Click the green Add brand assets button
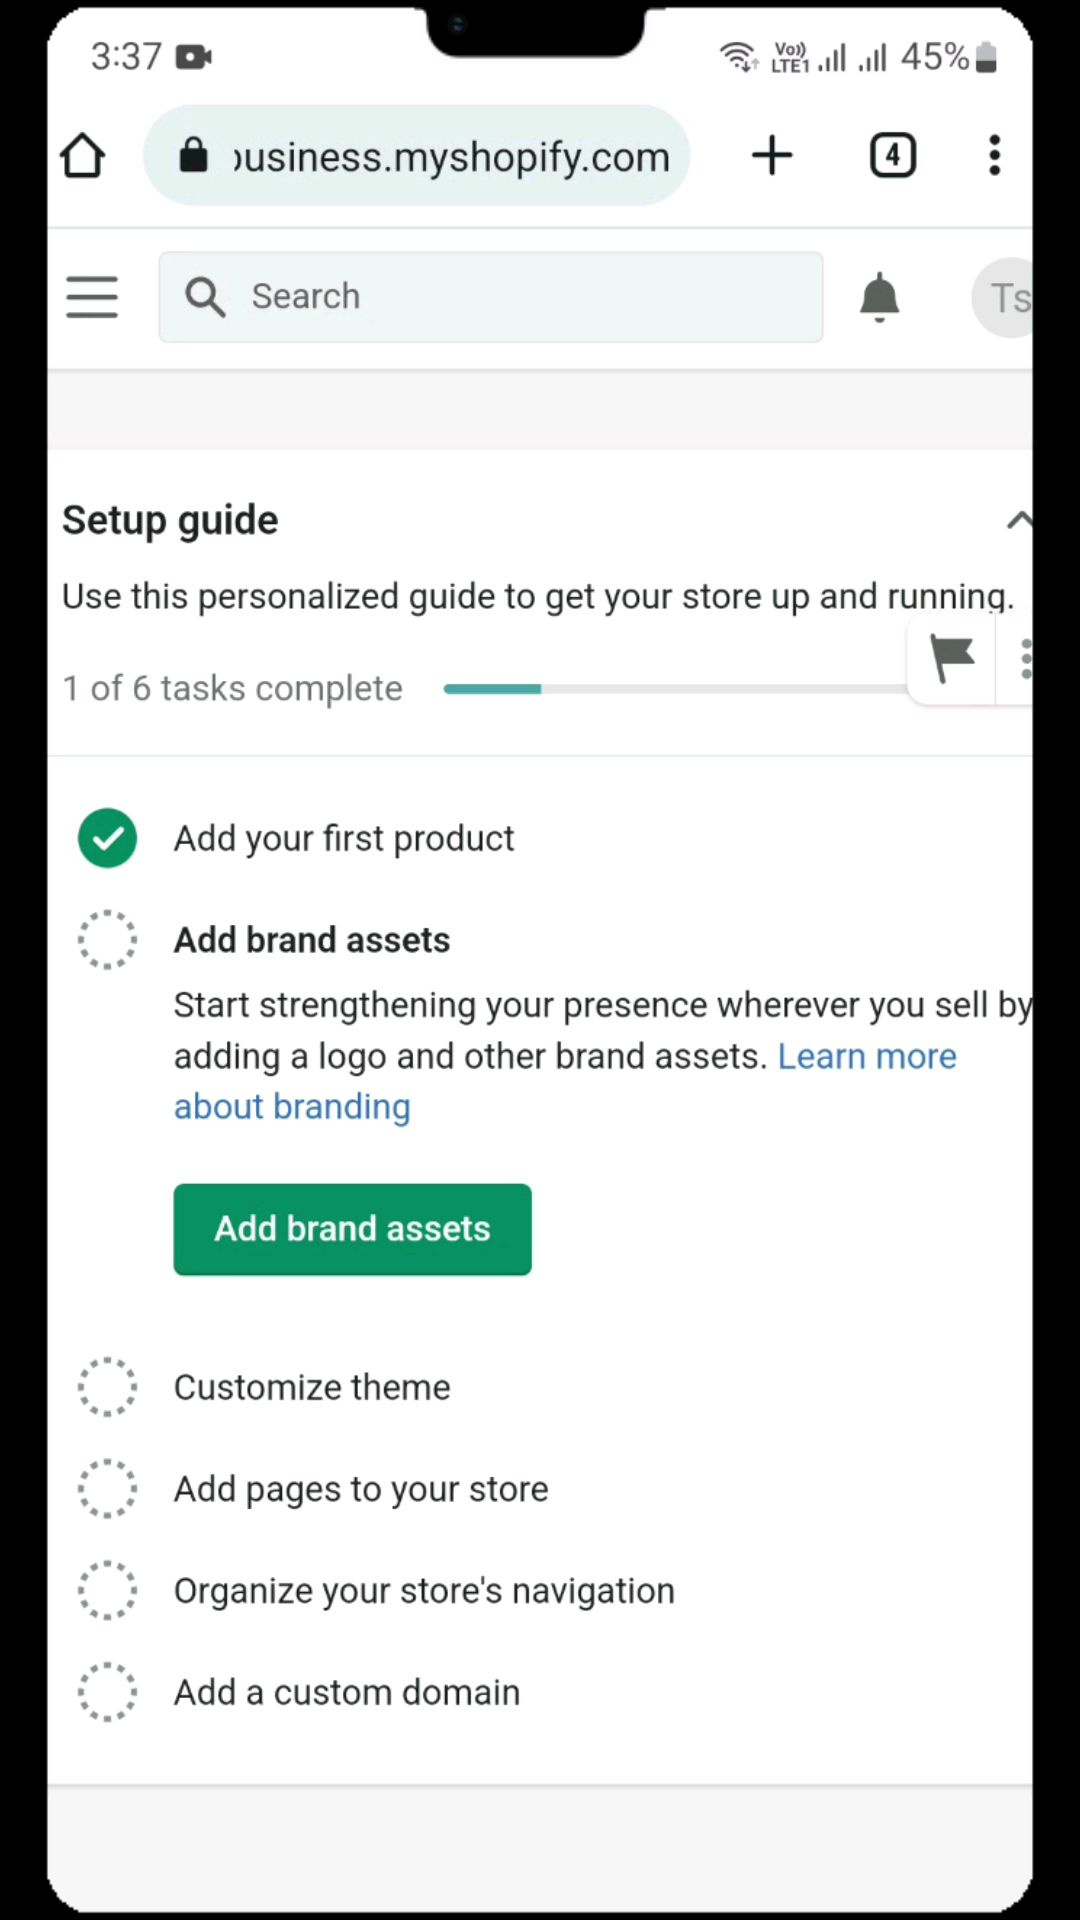This screenshot has height=1920, width=1080. pyautogui.click(x=353, y=1229)
